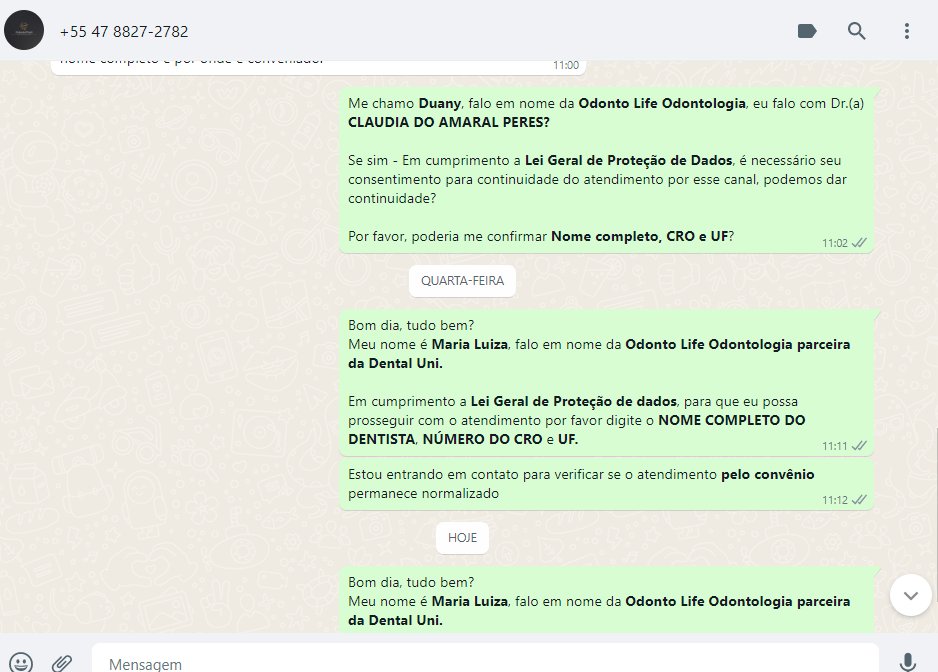Image resolution: width=938 pixels, height=672 pixels.
Task: Click the QUARTA-FEIRA date divider
Action: (x=462, y=281)
